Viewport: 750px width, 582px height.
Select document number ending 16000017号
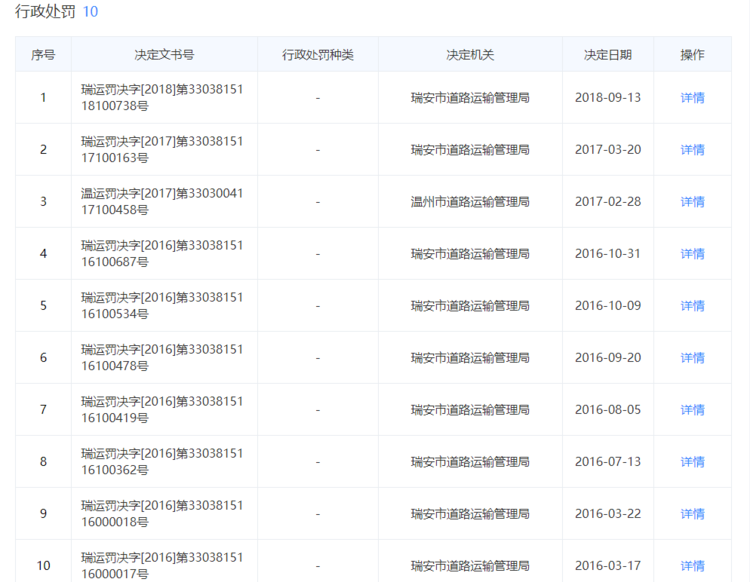162,566
